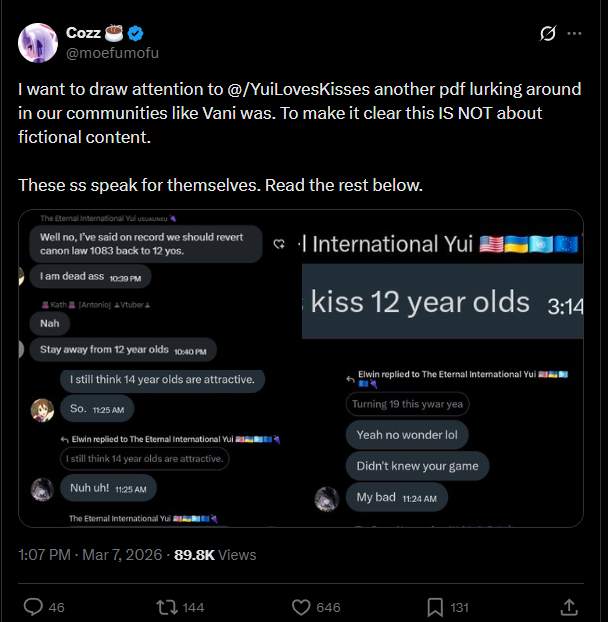Viewport: 608px width, 622px height.
Task: Click the 1:07 PM Mar 7, 2026 timestamp
Action: (x=90, y=554)
